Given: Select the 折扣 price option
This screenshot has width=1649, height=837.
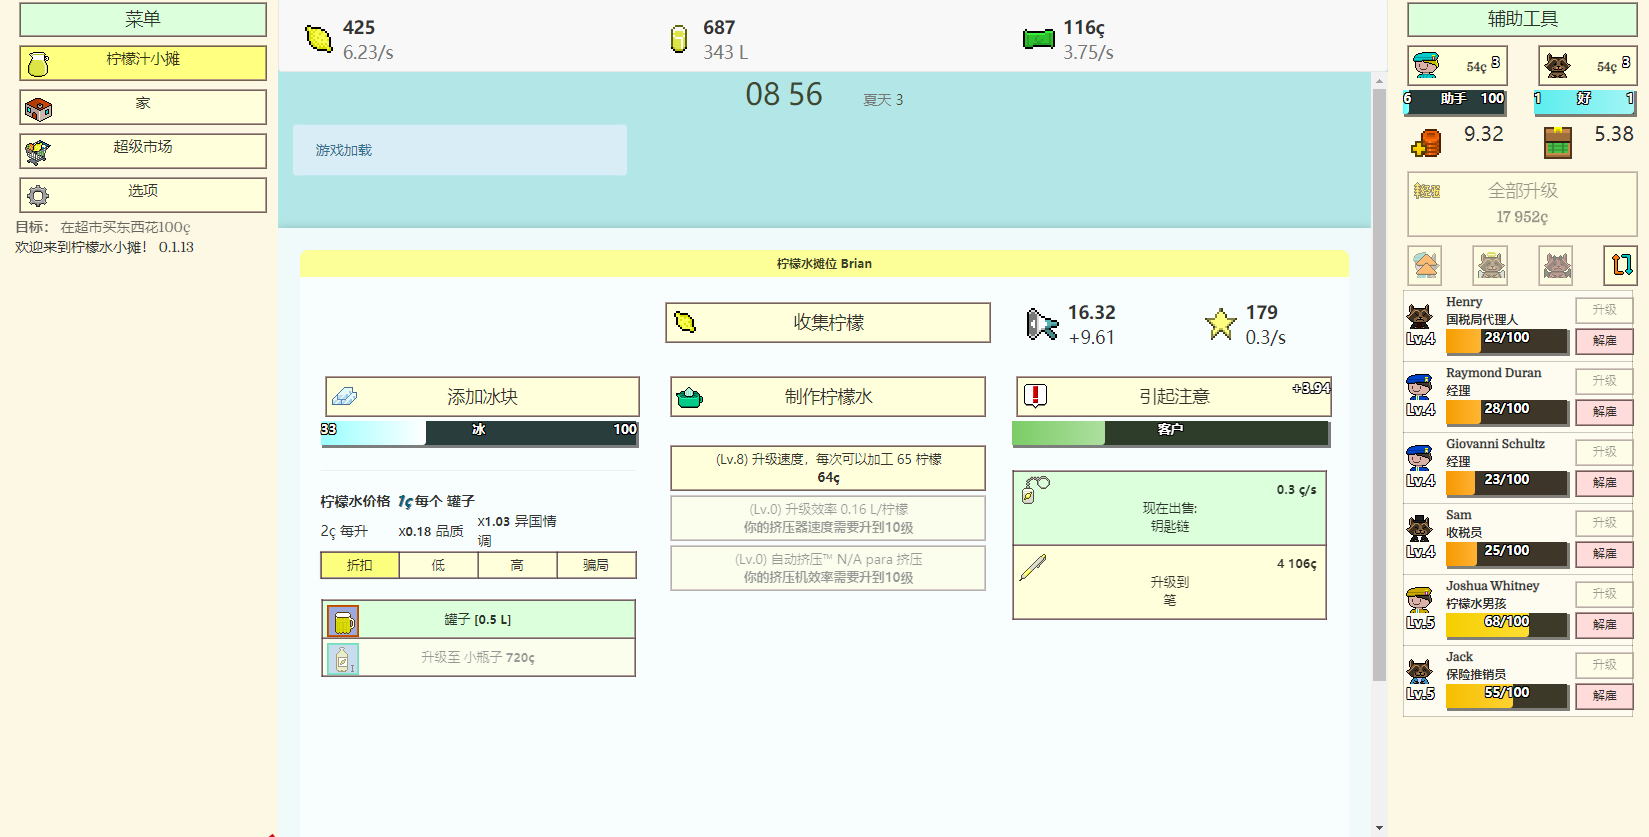Looking at the screenshot, I should (360, 565).
